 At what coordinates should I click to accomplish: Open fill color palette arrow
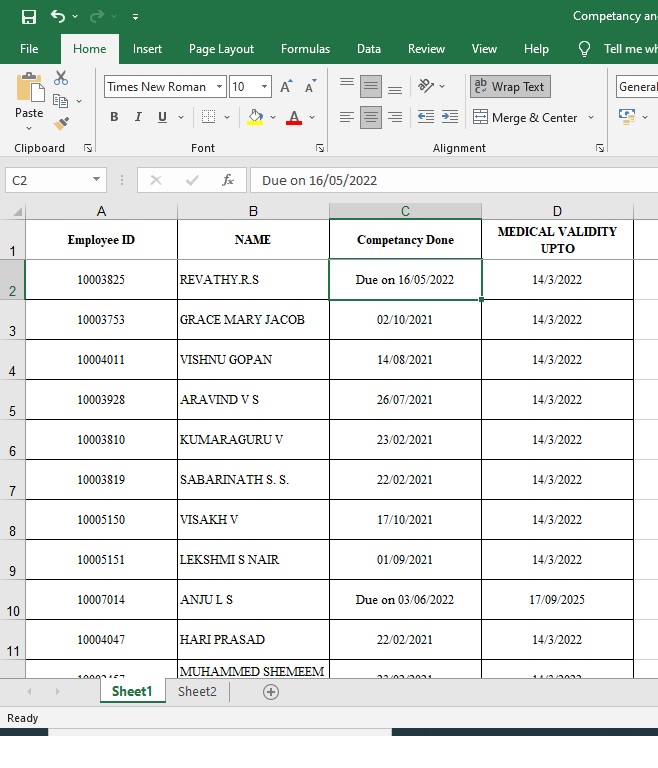(x=273, y=117)
